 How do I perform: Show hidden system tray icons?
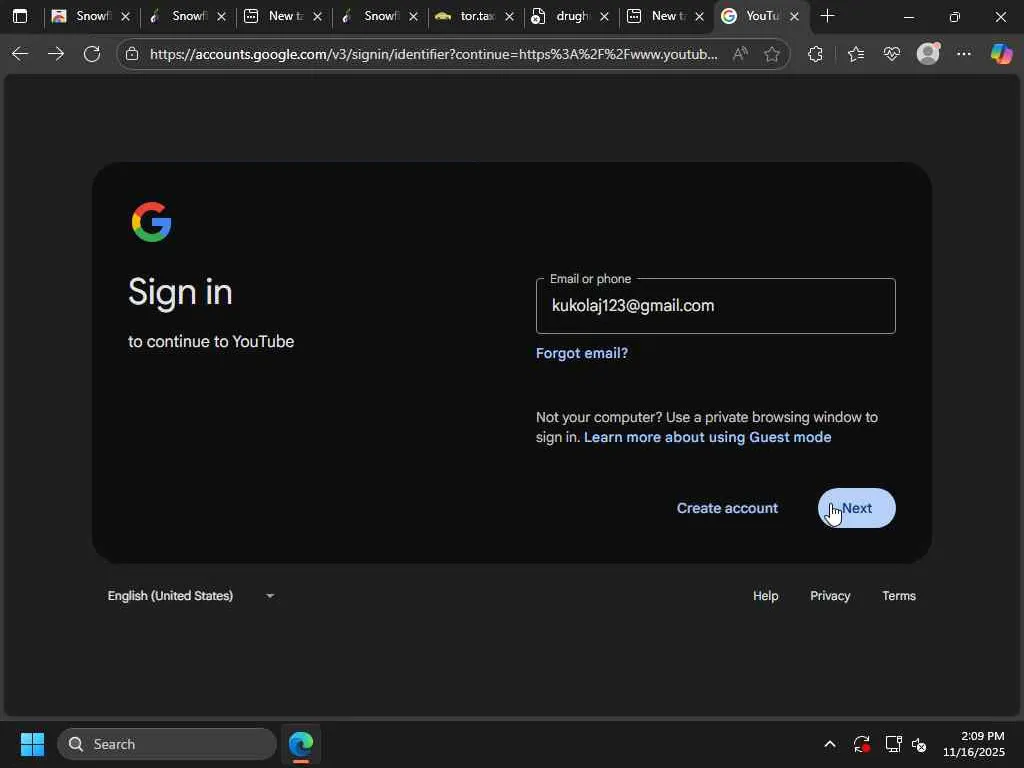coord(830,744)
